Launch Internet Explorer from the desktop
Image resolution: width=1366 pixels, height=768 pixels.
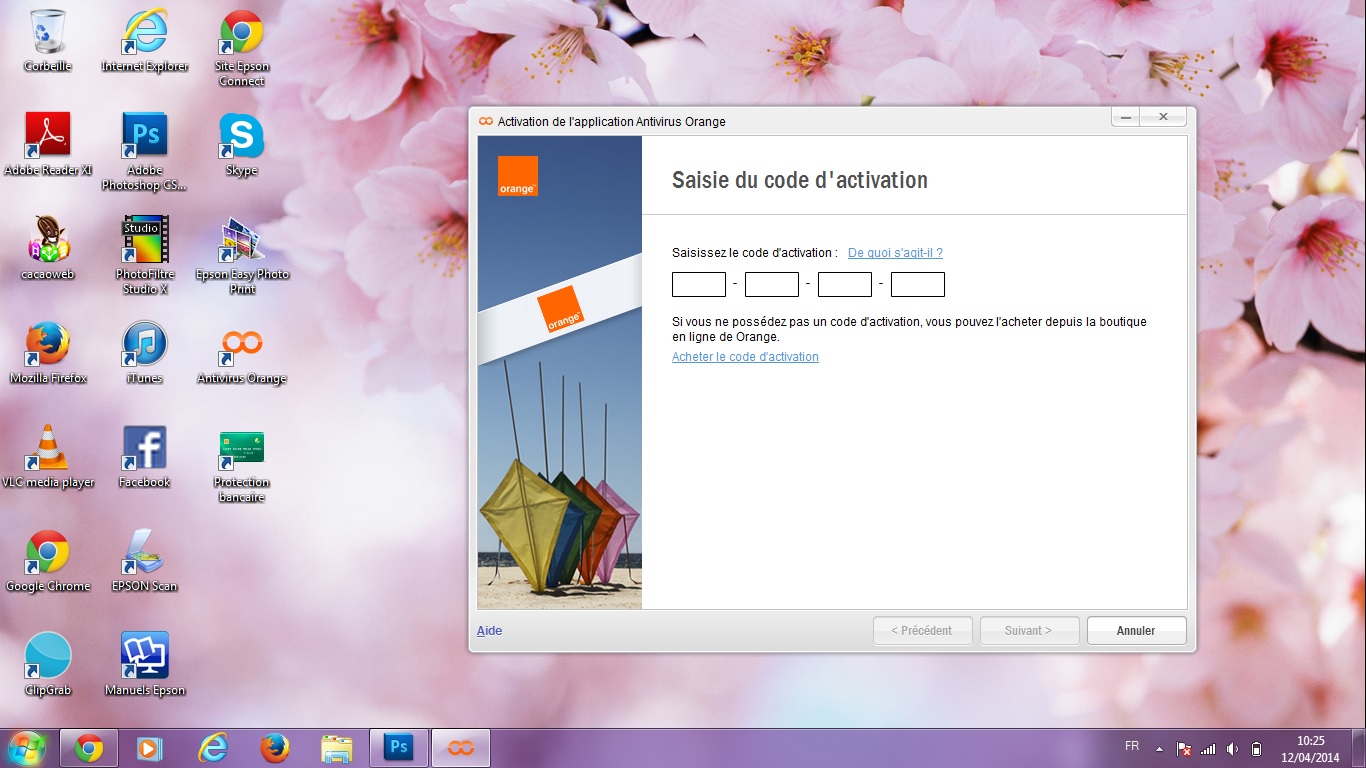(145, 41)
